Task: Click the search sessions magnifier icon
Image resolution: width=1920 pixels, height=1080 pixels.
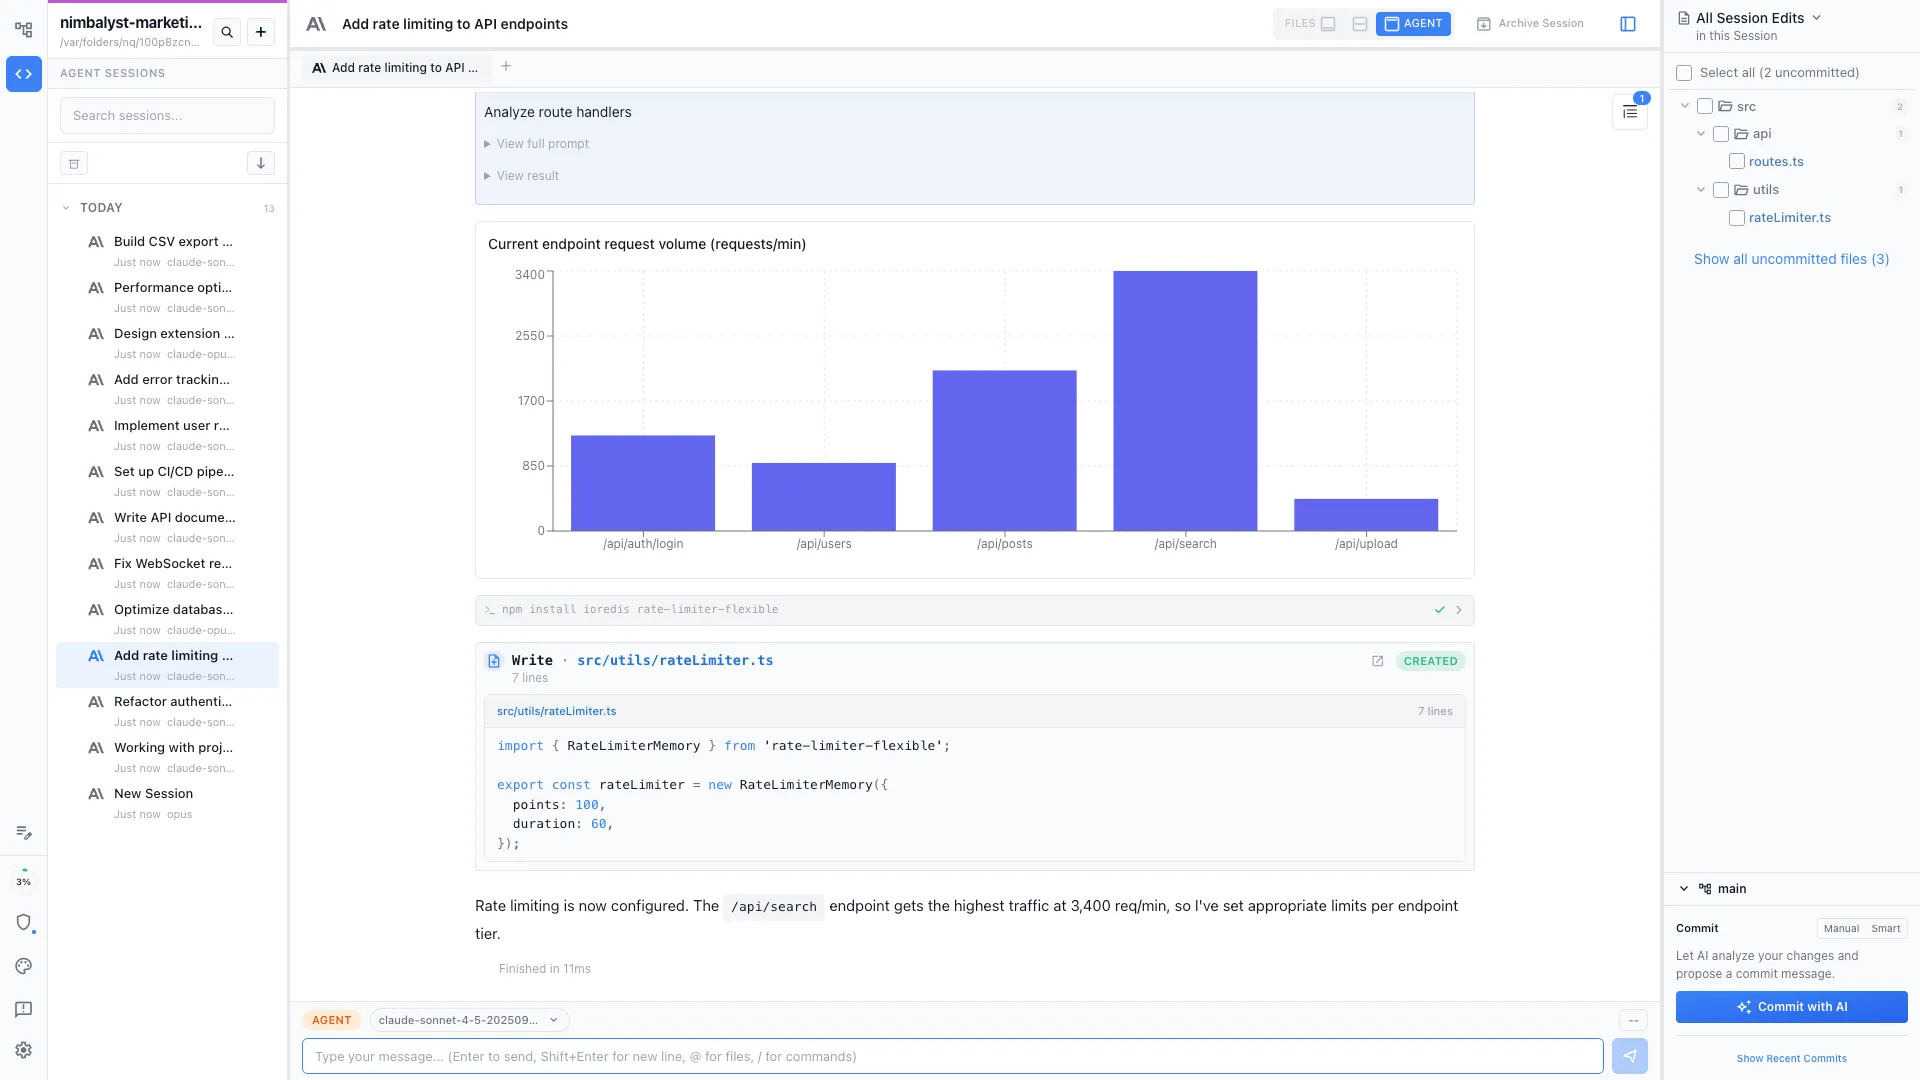Action: click(227, 32)
